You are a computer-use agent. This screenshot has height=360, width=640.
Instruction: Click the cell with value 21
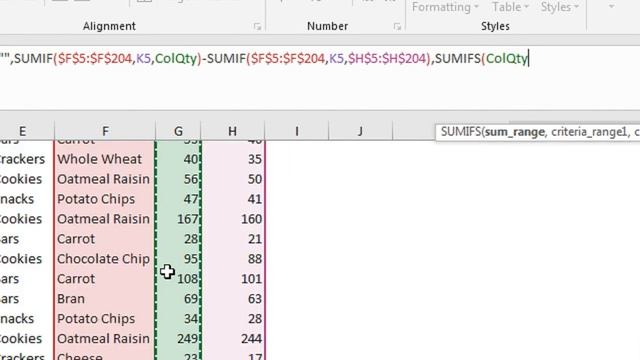click(233, 239)
